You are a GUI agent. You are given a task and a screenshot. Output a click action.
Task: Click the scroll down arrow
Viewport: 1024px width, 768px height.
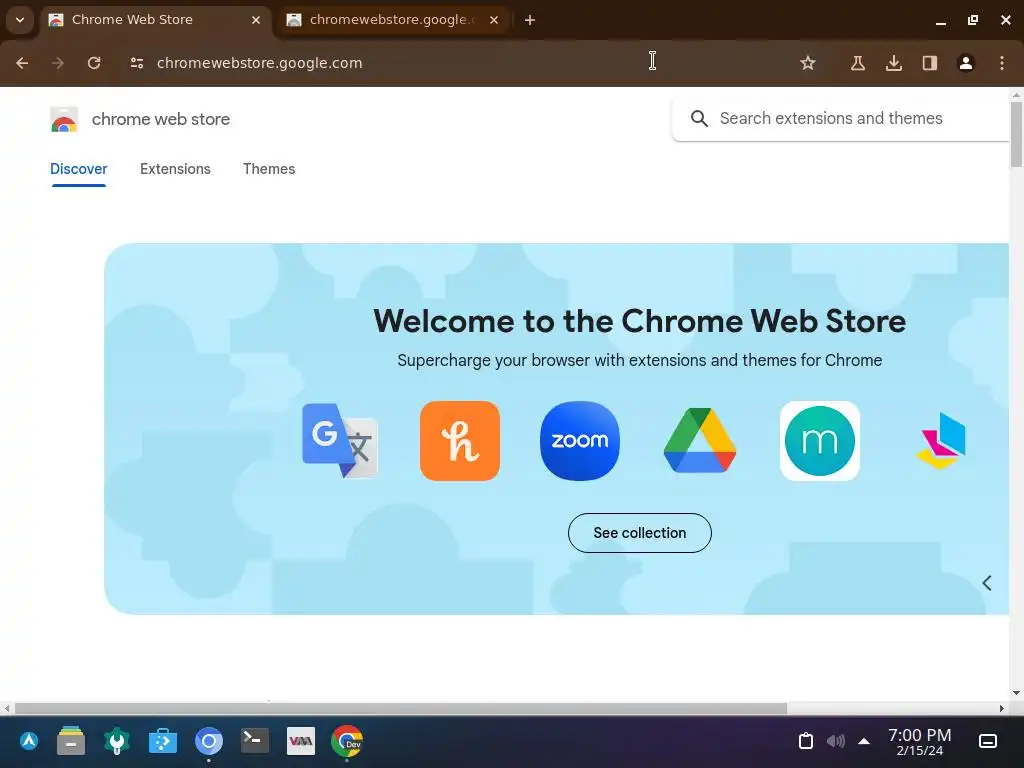pyautogui.click(x=1016, y=694)
